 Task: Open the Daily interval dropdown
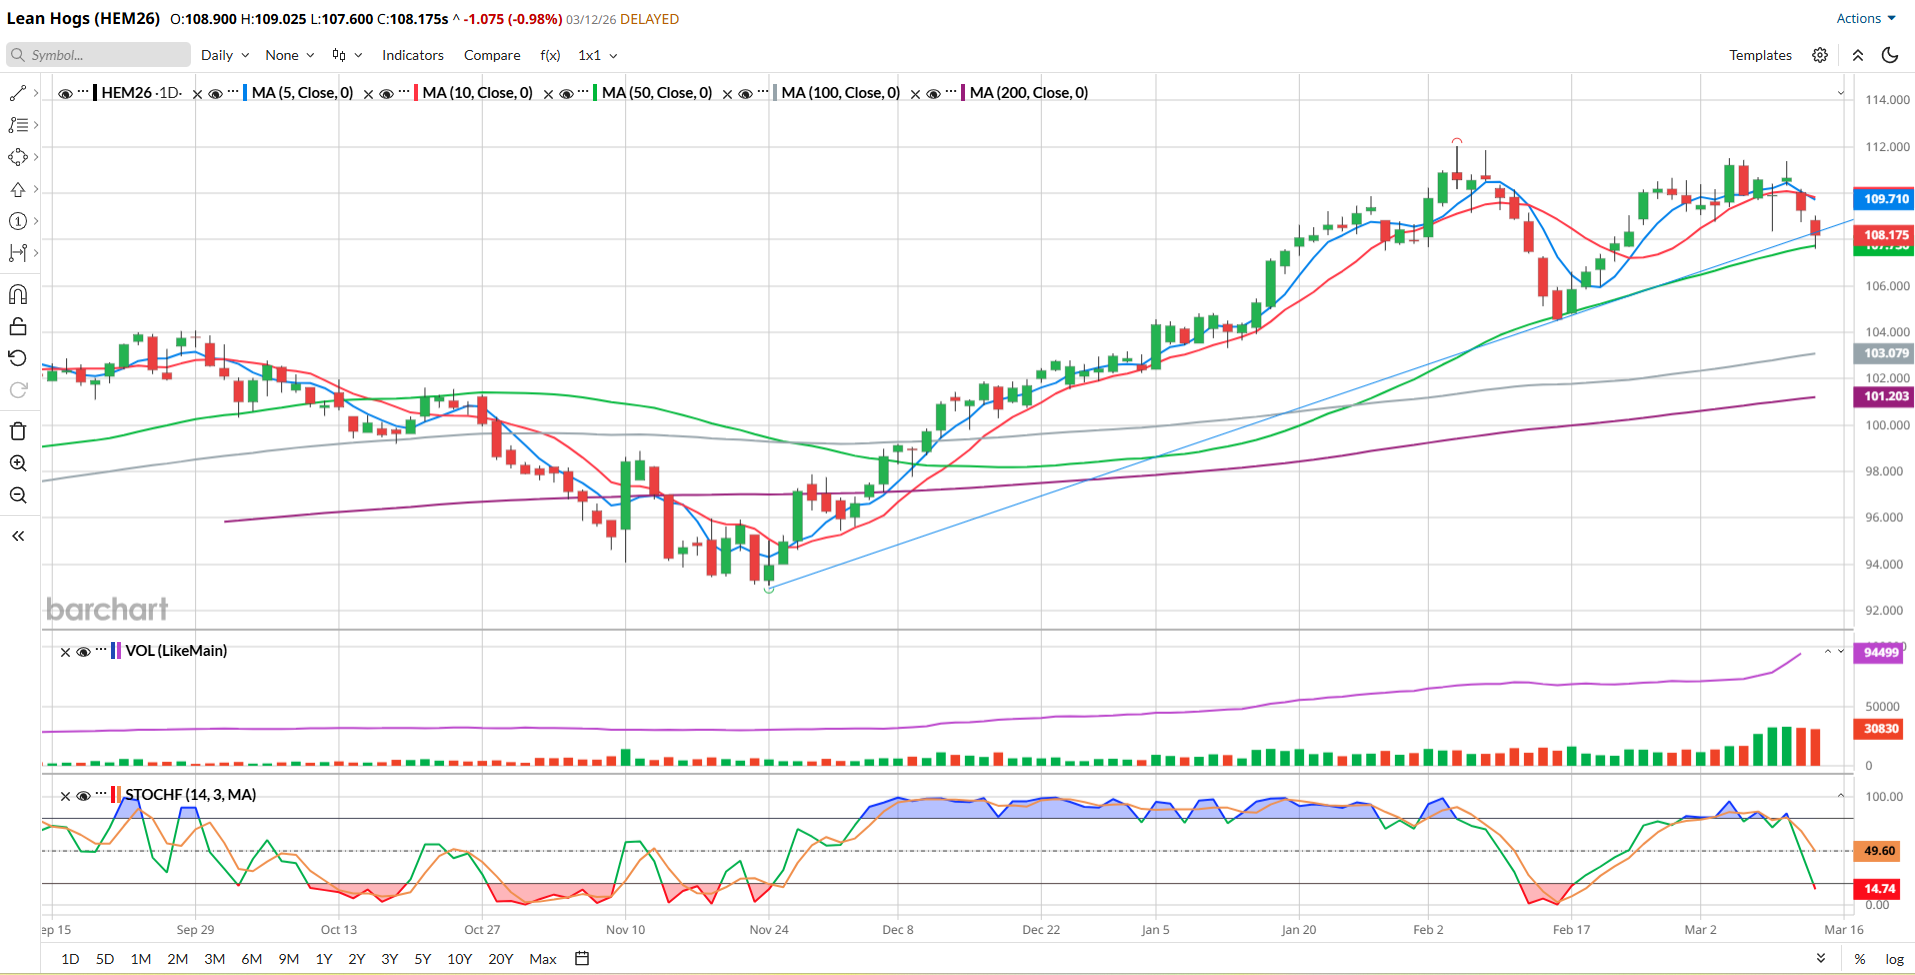(224, 55)
